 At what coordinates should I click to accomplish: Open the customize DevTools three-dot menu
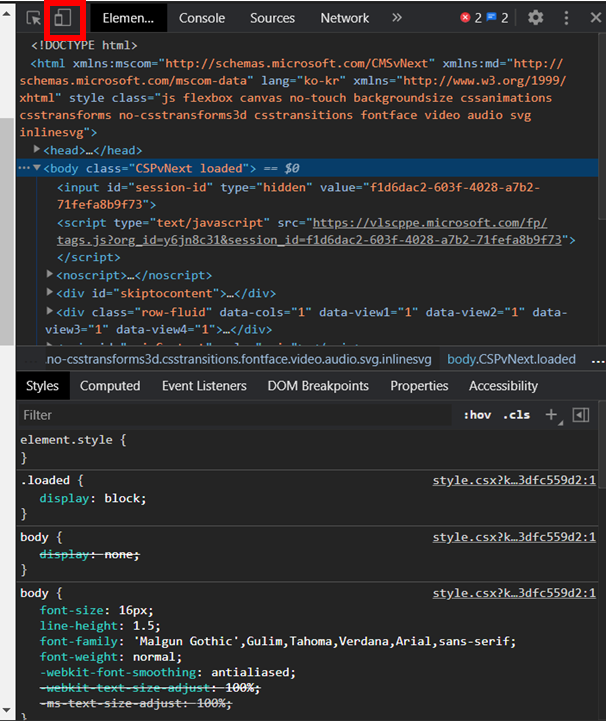[566, 18]
